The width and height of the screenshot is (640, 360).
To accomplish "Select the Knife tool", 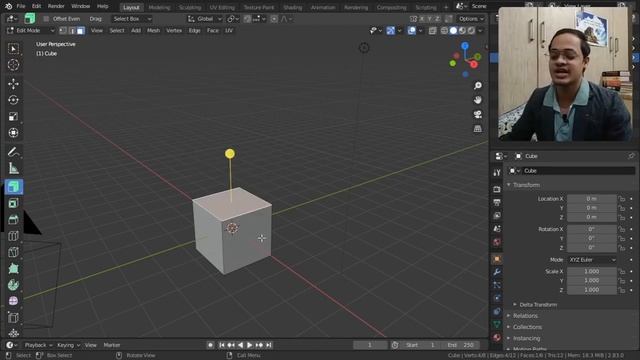I will tap(13, 252).
